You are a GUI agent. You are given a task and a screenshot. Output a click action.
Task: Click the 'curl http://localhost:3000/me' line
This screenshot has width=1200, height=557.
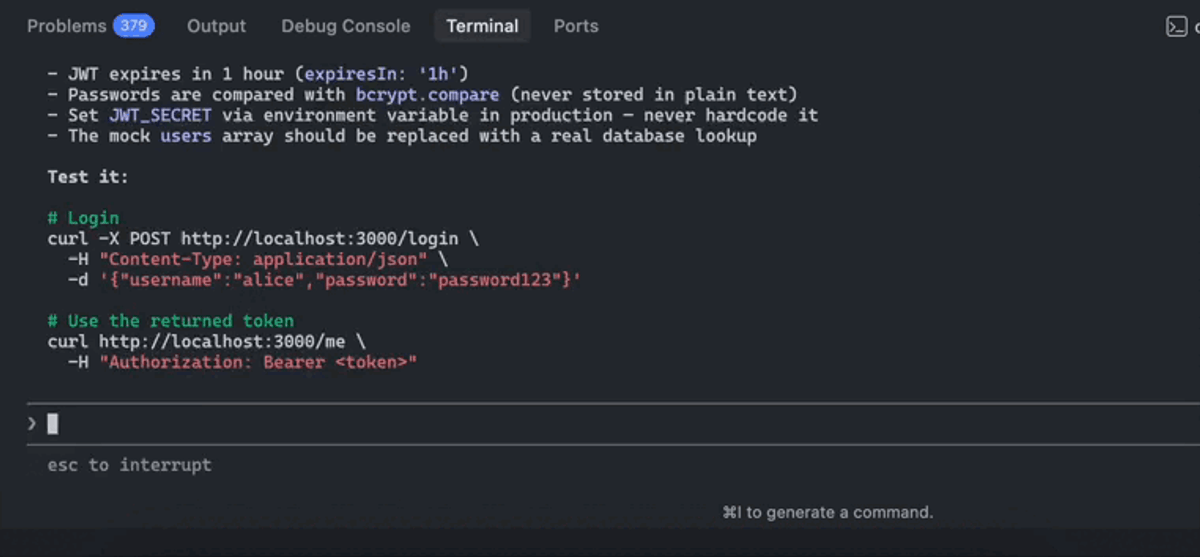[207, 342]
